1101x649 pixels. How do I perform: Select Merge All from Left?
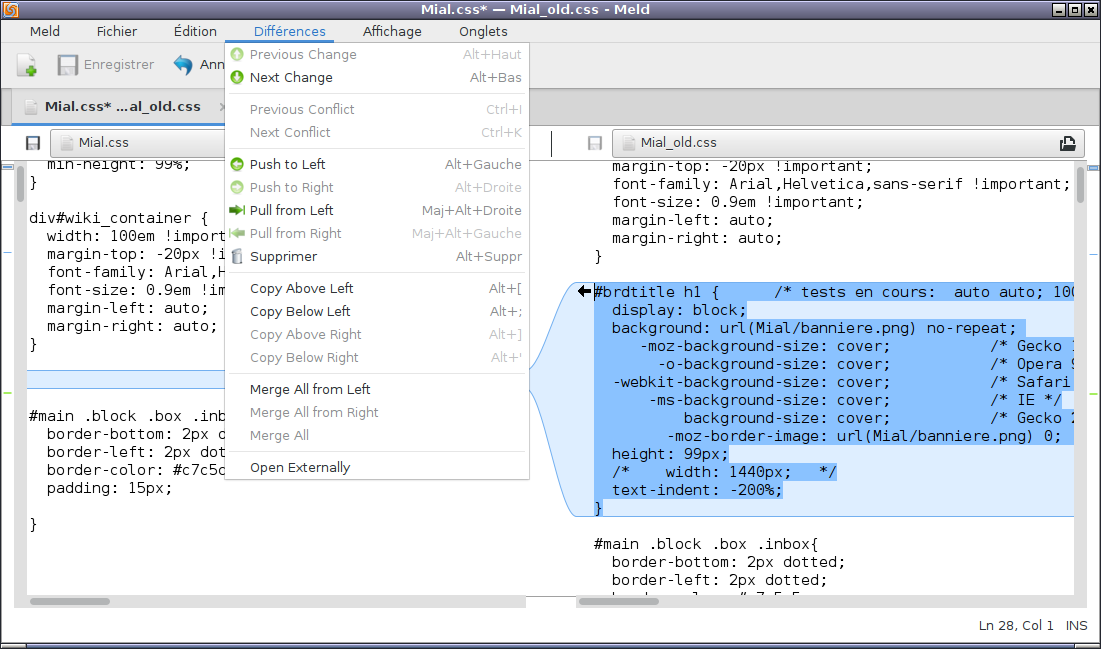click(310, 390)
